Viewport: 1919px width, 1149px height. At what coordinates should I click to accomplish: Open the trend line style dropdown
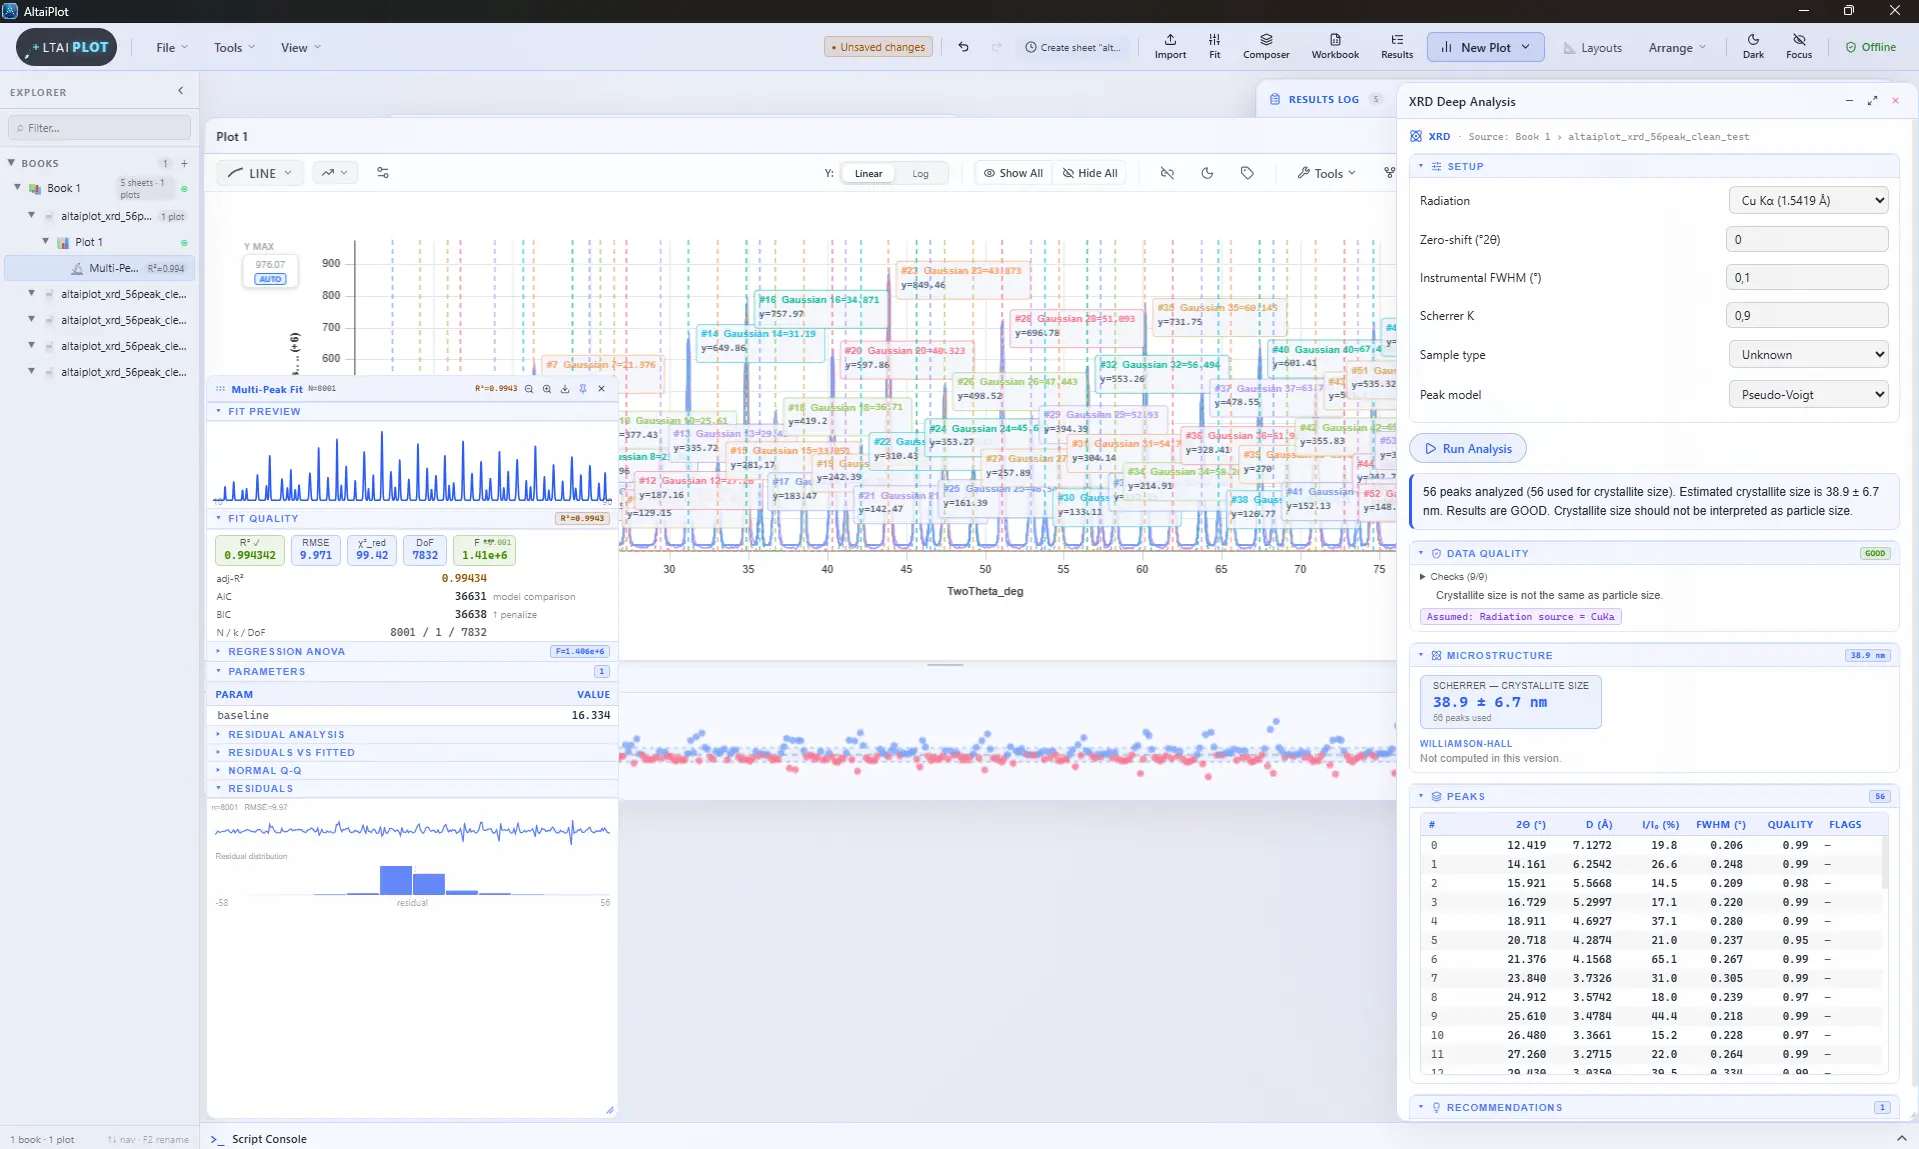coord(334,173)
